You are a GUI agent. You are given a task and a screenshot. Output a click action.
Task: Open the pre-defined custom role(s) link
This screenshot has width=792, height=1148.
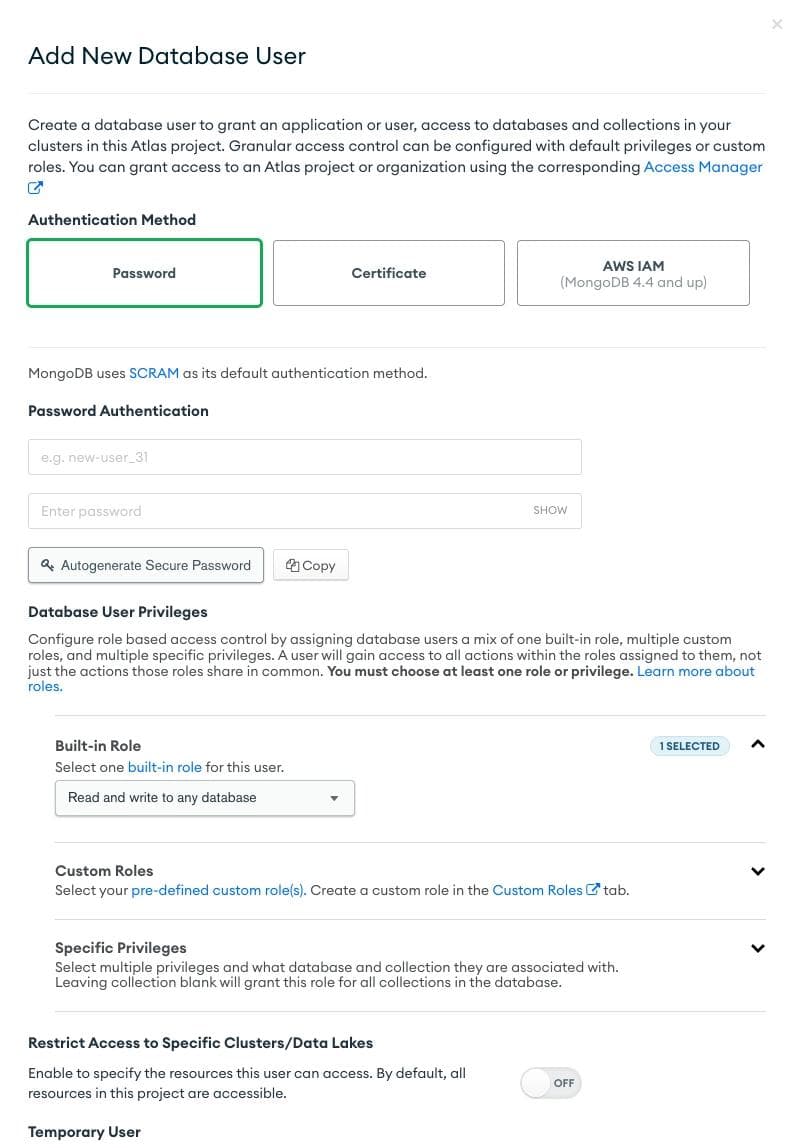tap(218, 890)
